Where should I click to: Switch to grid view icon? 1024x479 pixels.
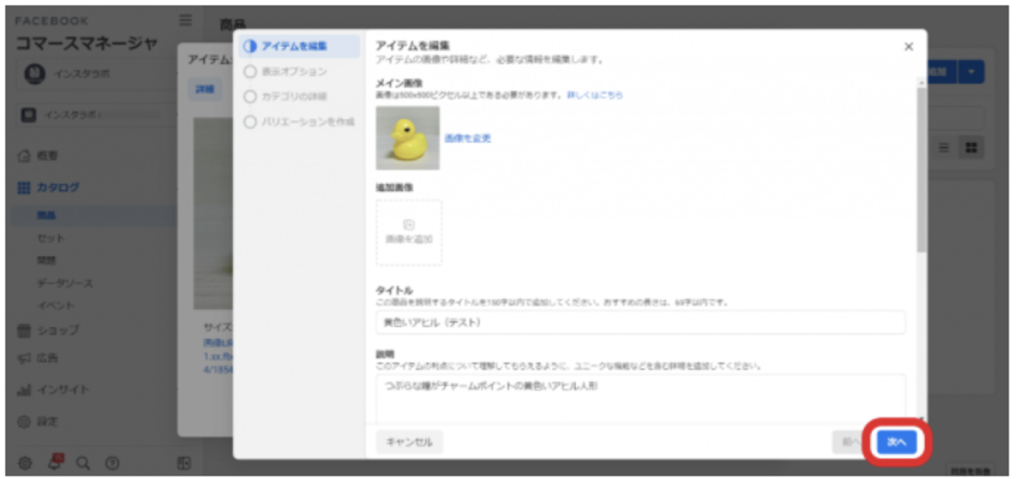[x=969, y=147]
